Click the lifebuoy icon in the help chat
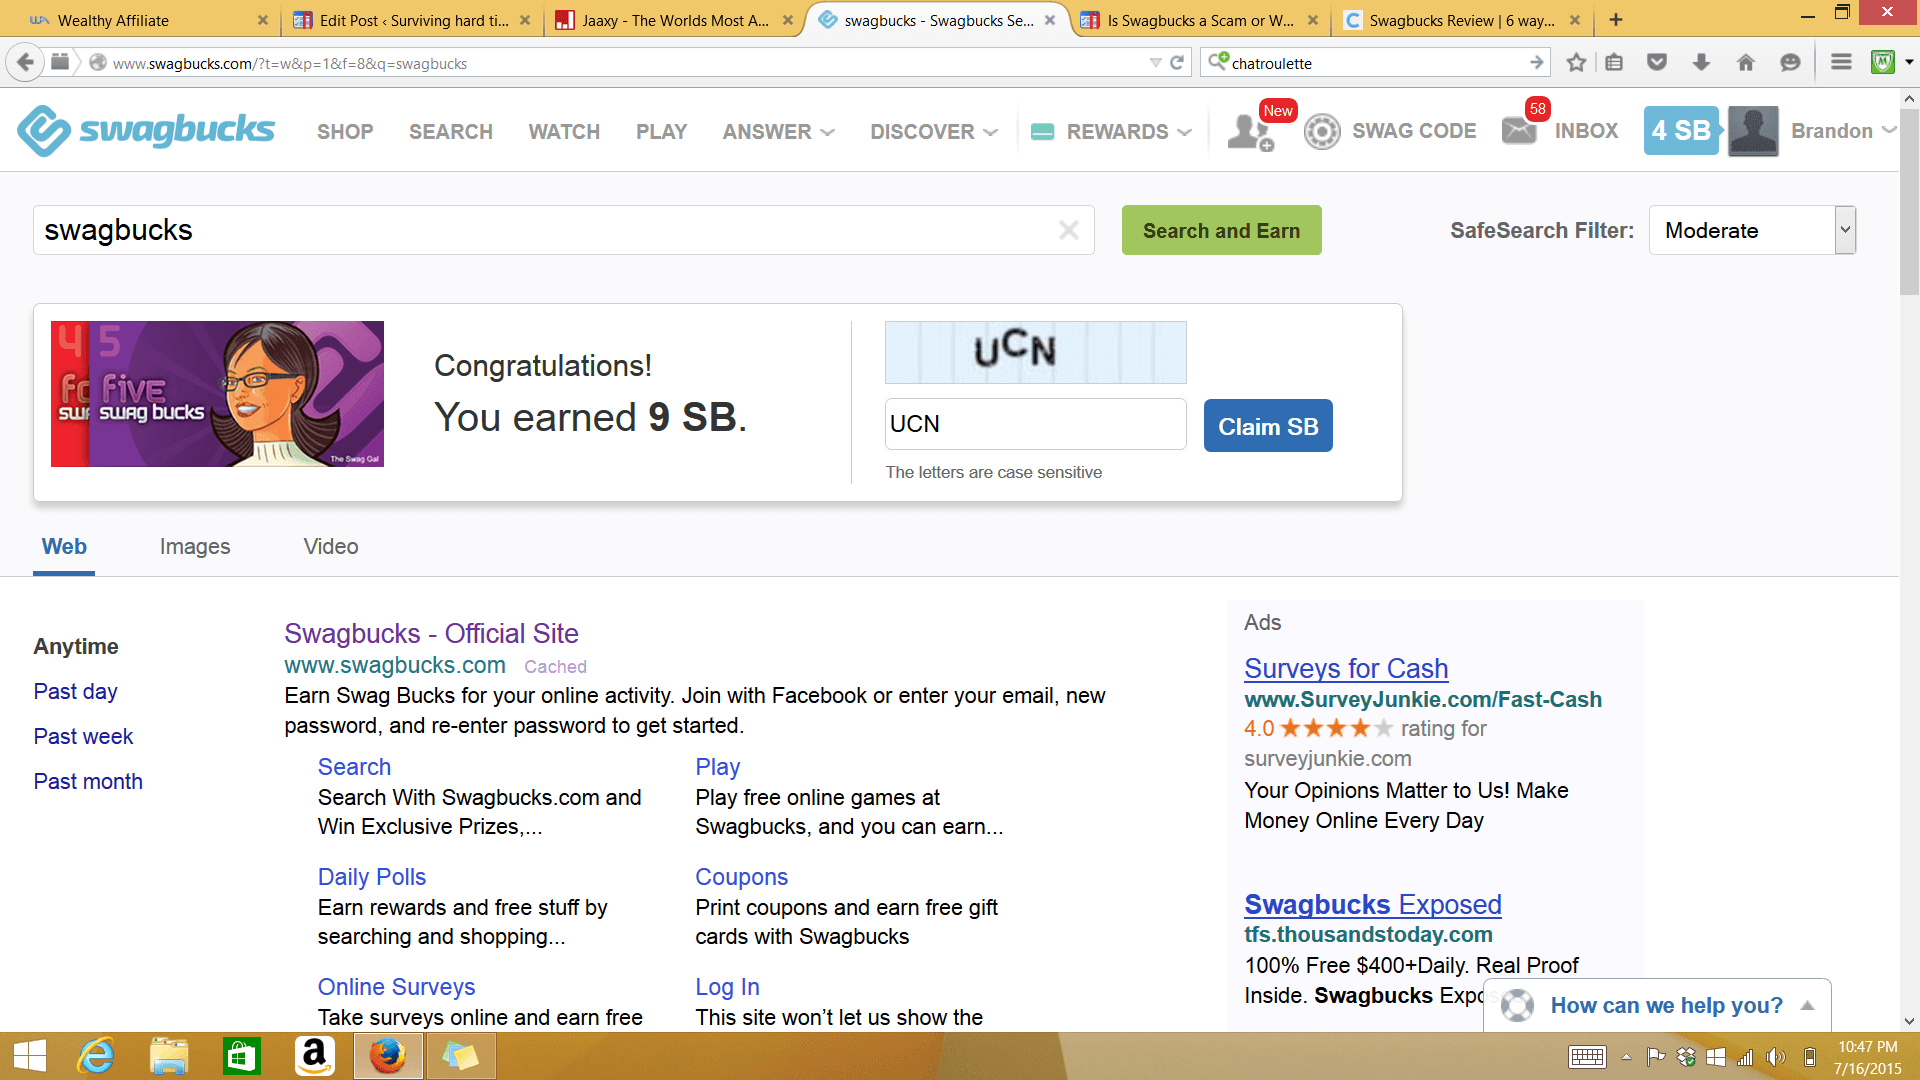The image size is (1920, 1080). point(1516,1006)
